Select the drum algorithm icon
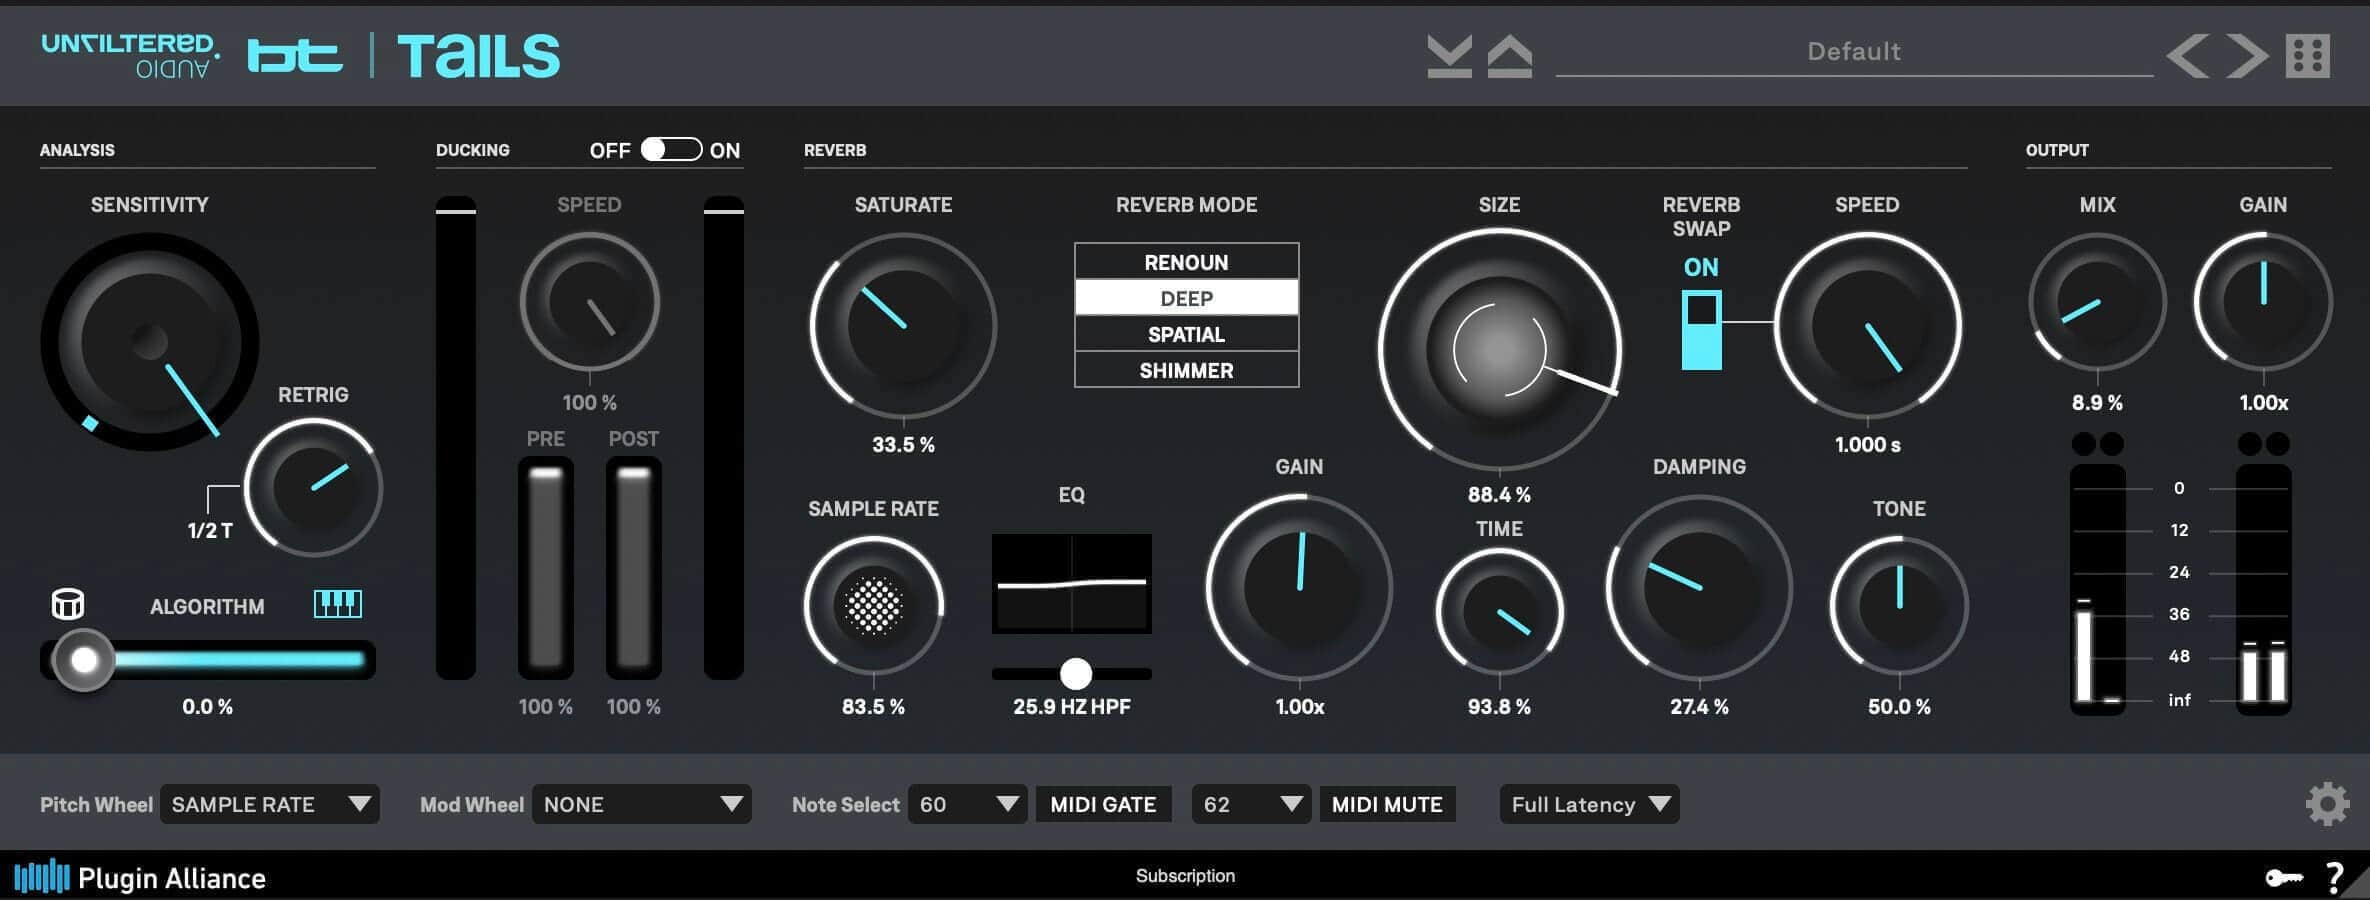 [x=68, y=604]
